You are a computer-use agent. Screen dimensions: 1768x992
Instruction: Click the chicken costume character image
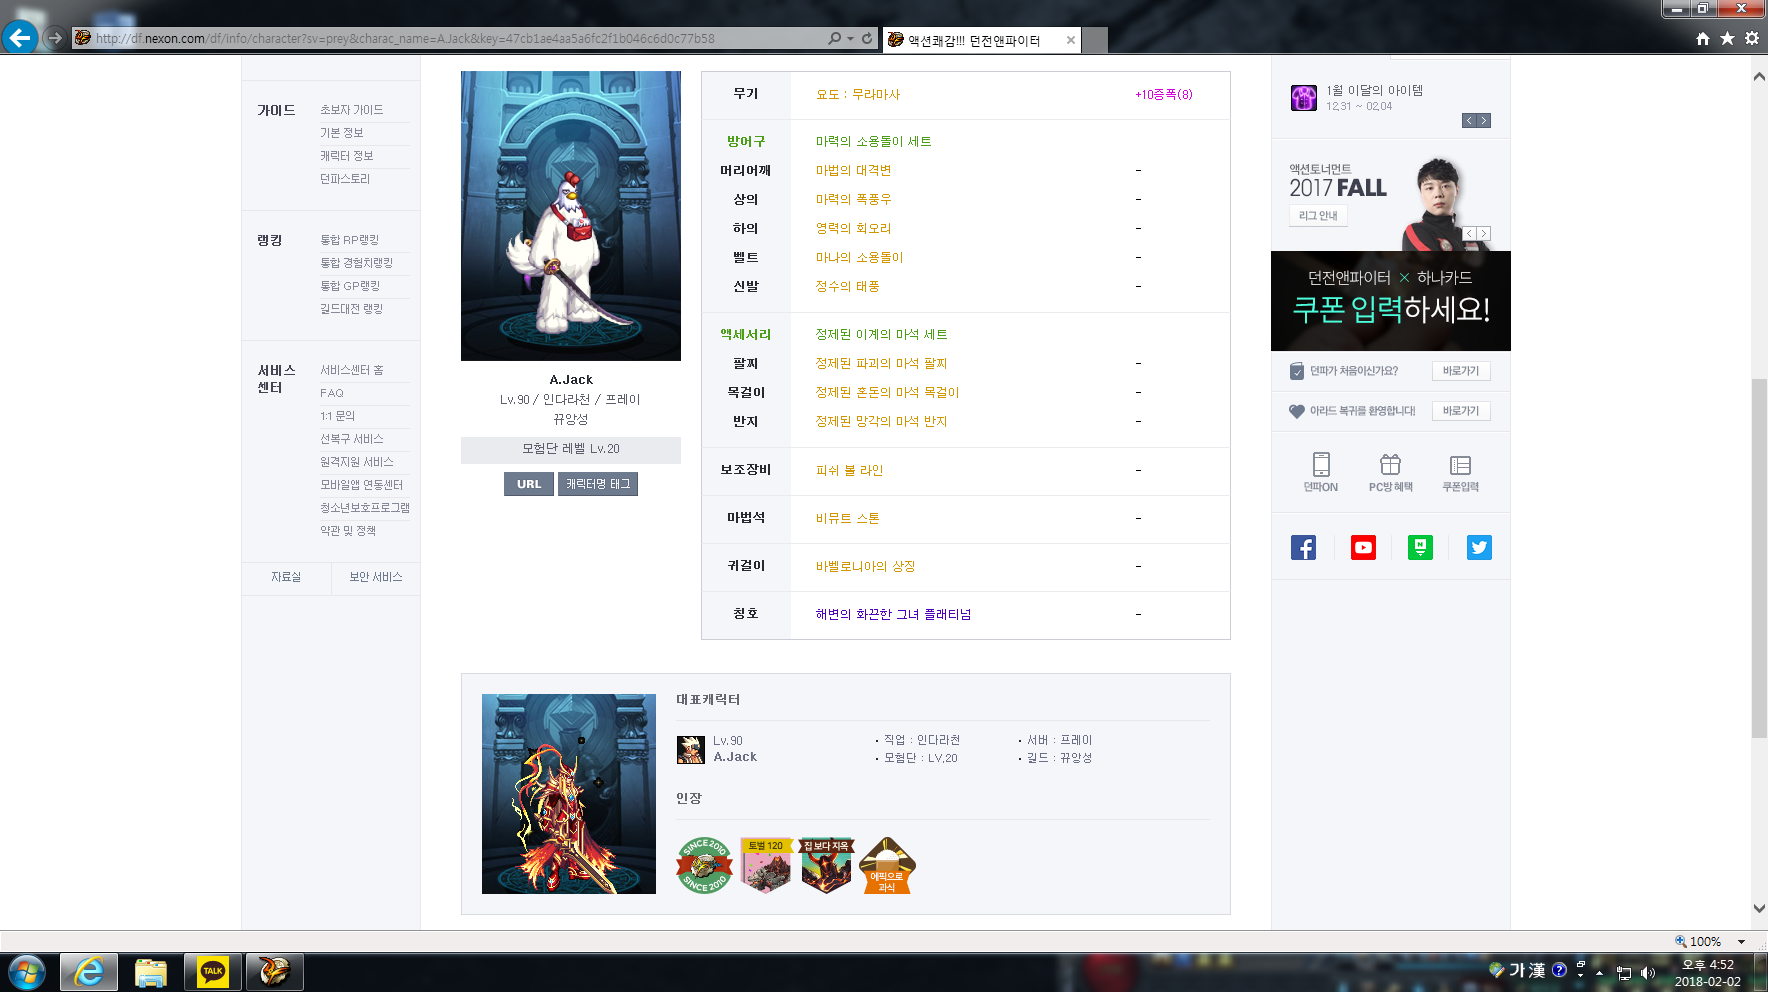[571, 216]
